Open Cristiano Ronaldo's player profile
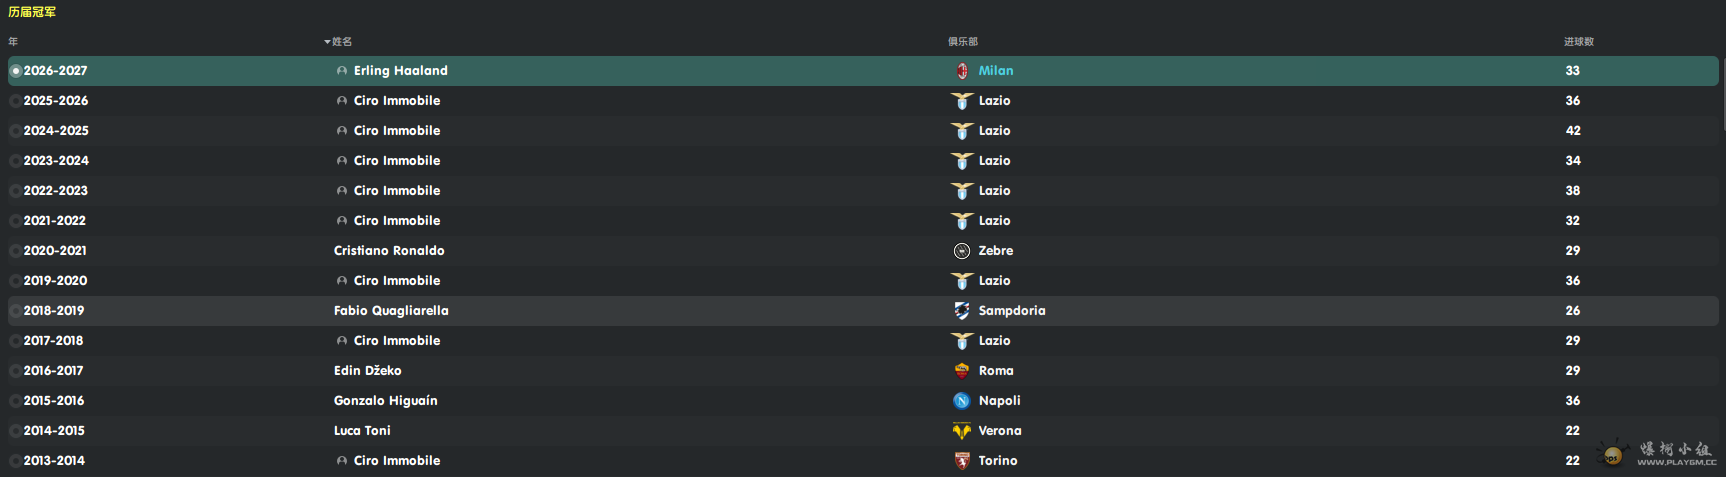Image resolution: width=1726 pixels, height=477 pixels. pos(389,251)
